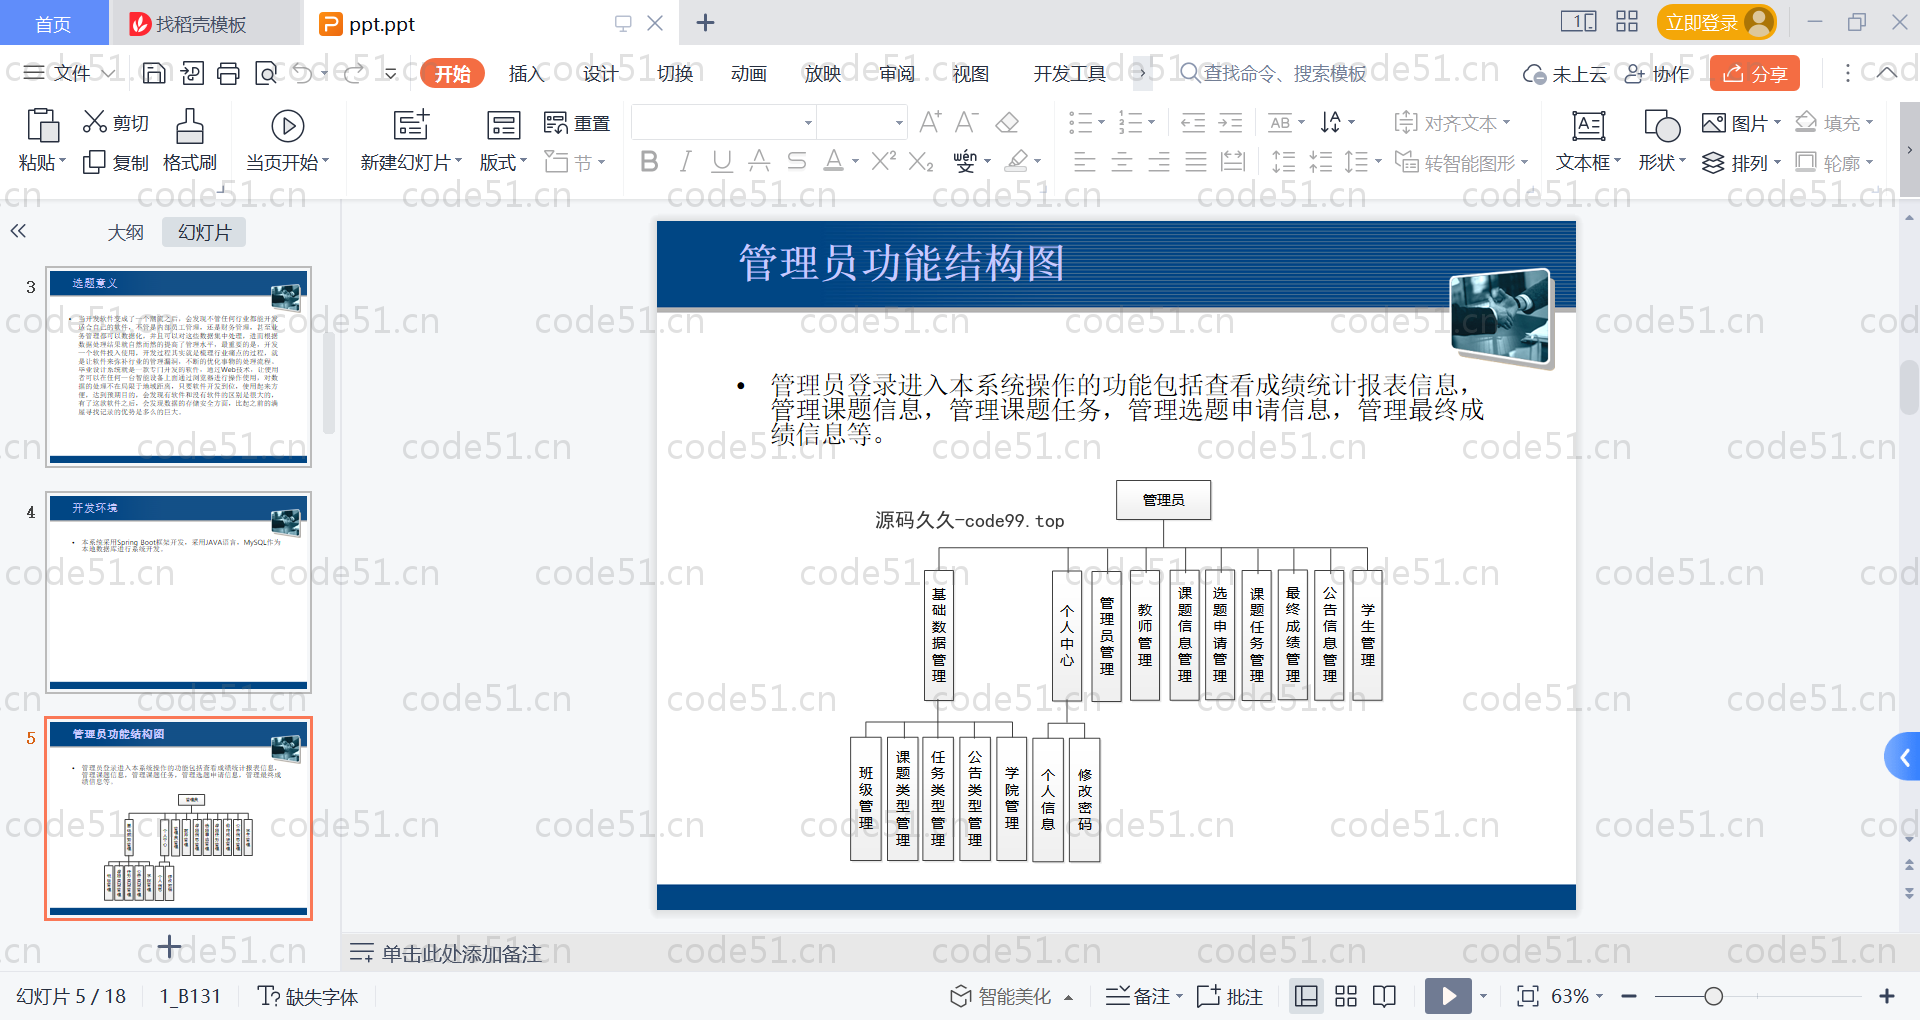
Task: Click the Copy (复制) icon
Action: click(94, 162)
